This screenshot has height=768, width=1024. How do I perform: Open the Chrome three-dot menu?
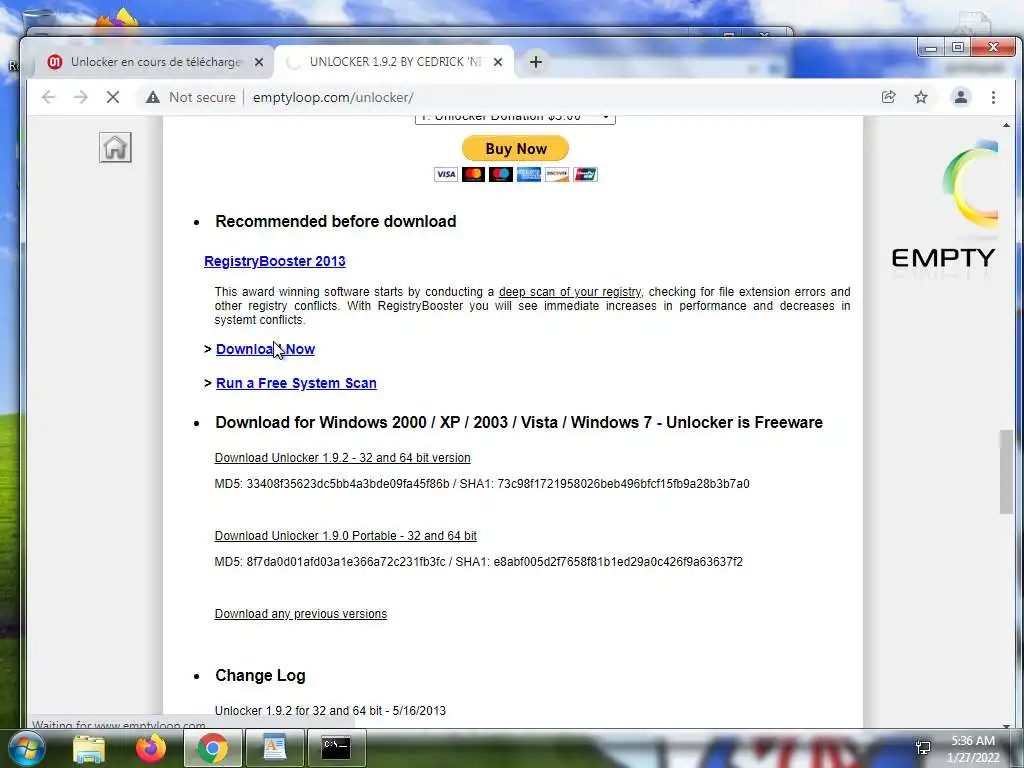(993, 97)
